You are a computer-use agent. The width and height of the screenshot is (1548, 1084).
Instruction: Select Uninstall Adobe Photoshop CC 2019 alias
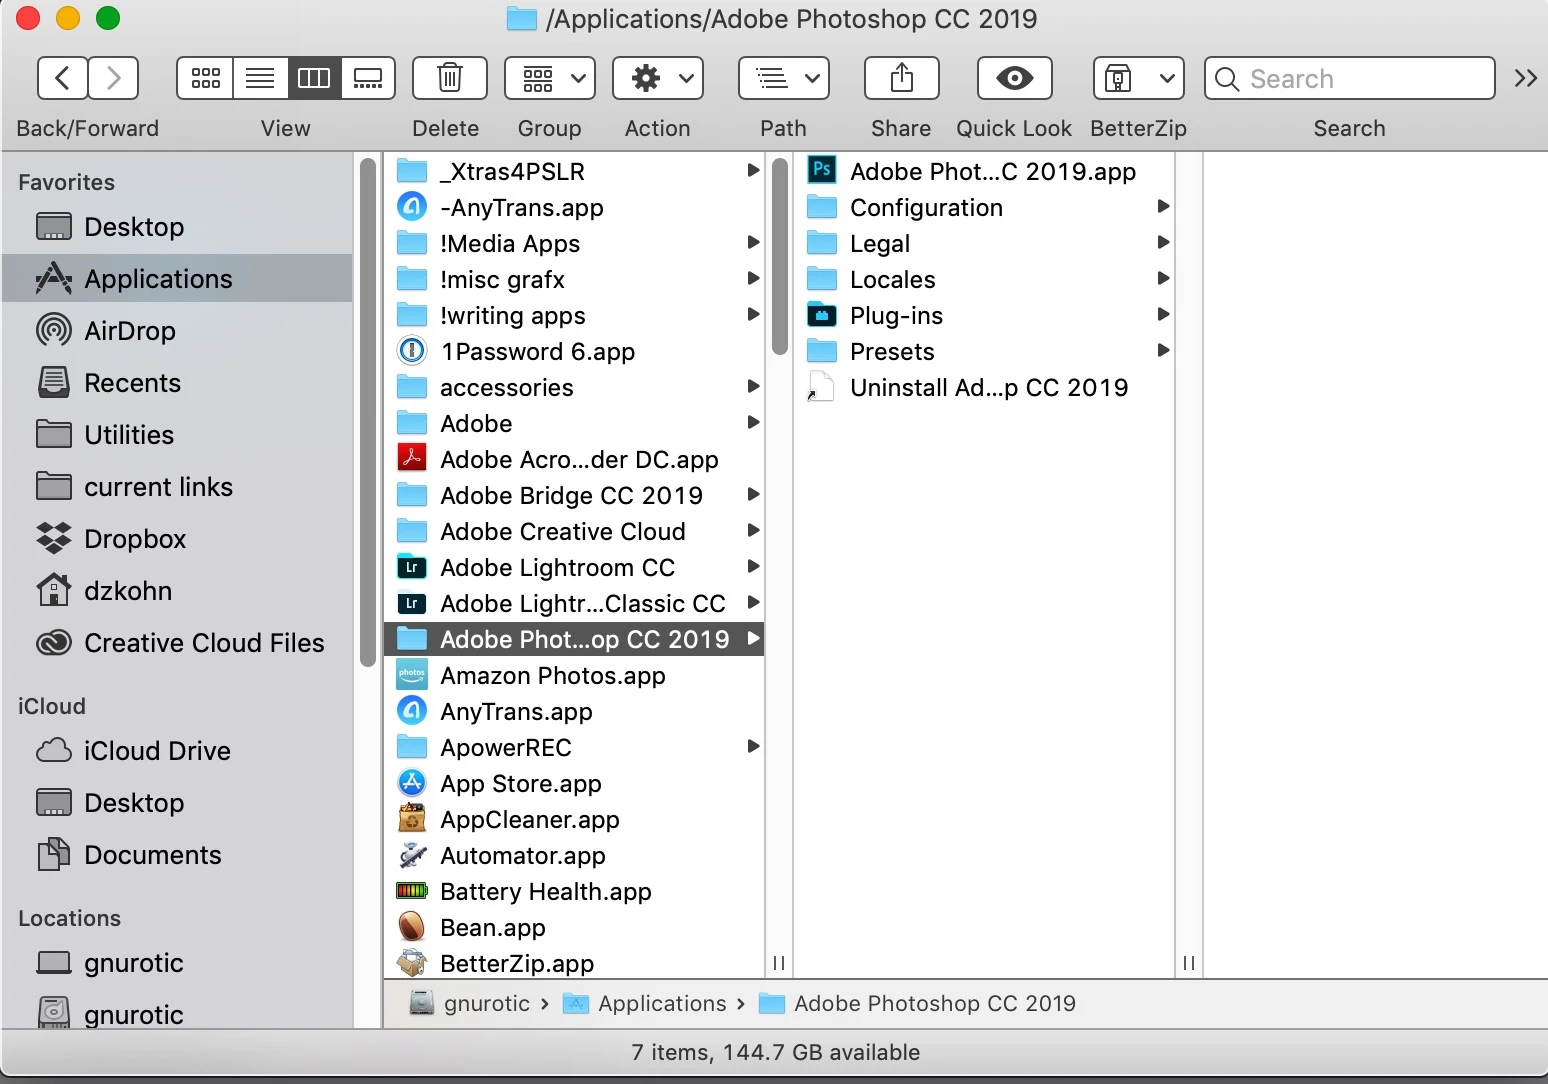(x=984, y=388)
